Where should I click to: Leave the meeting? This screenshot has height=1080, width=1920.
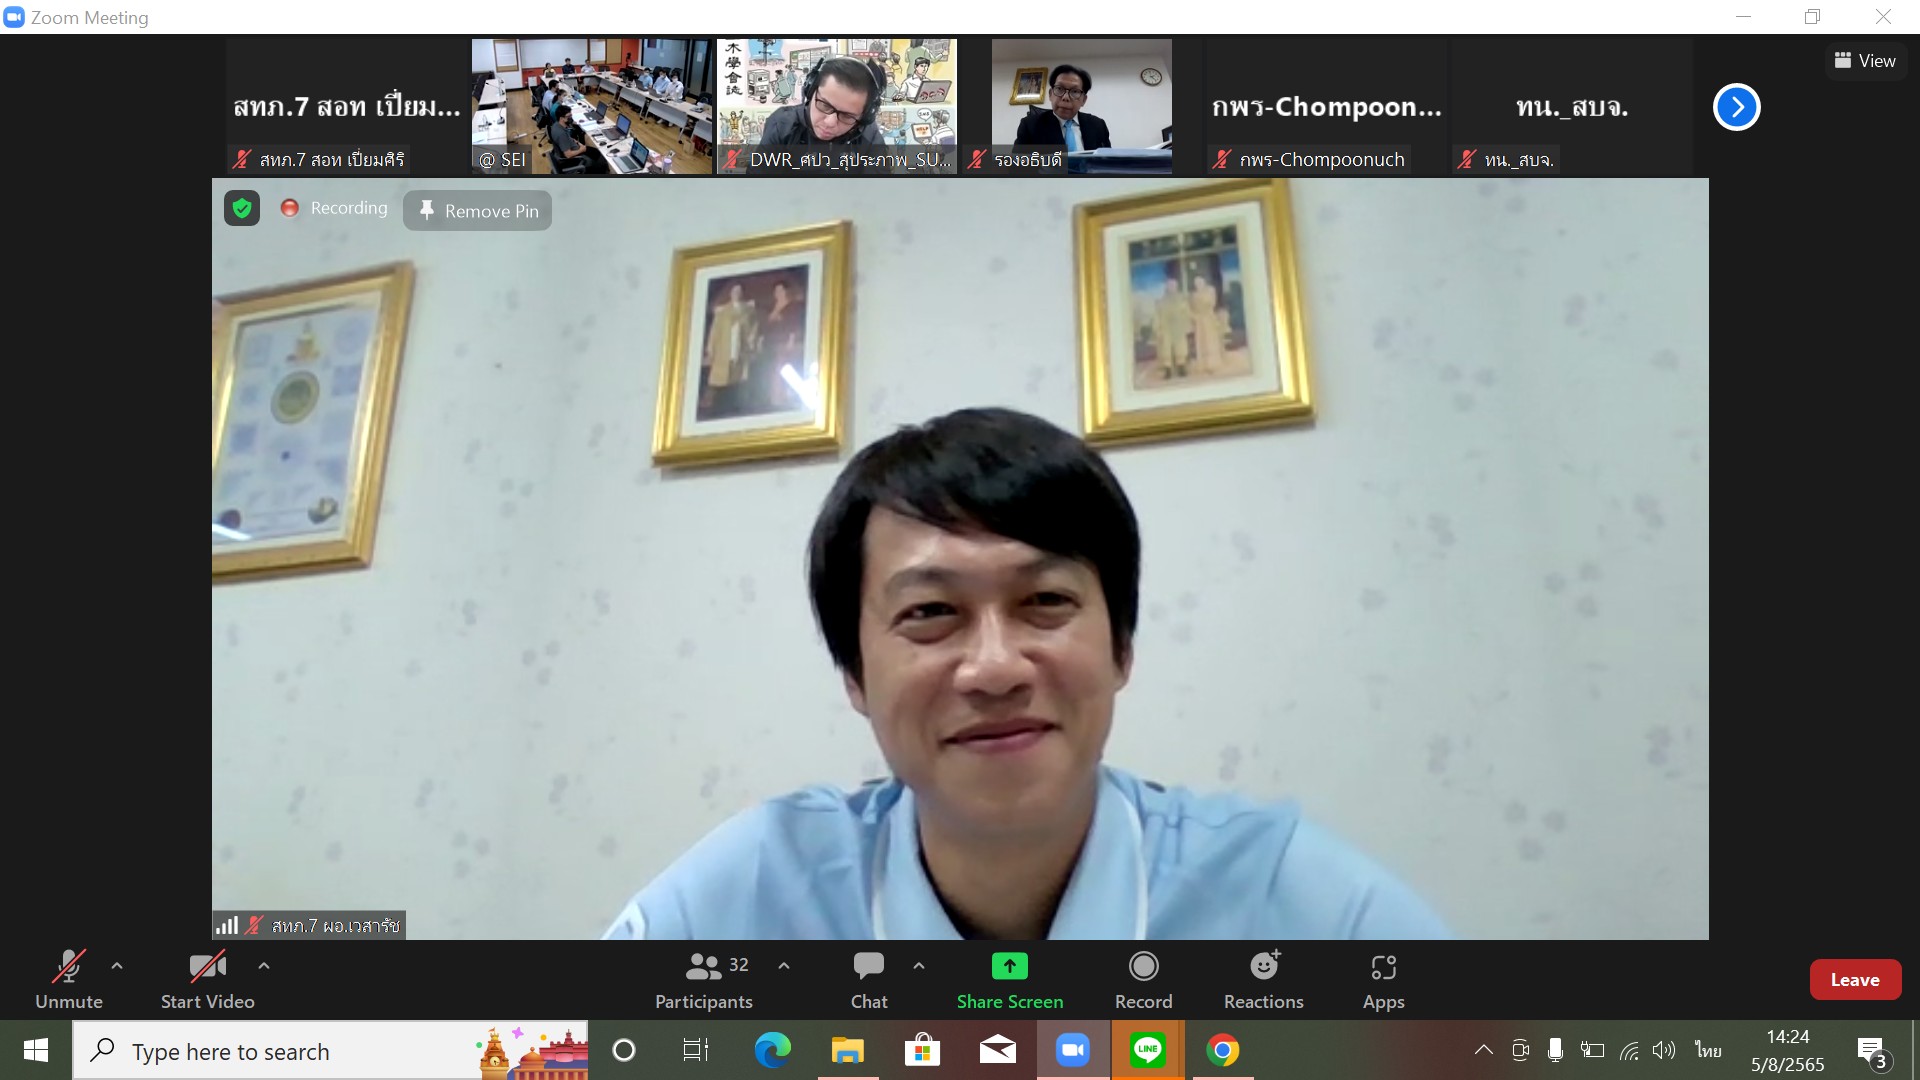(x=1855, y=980)
